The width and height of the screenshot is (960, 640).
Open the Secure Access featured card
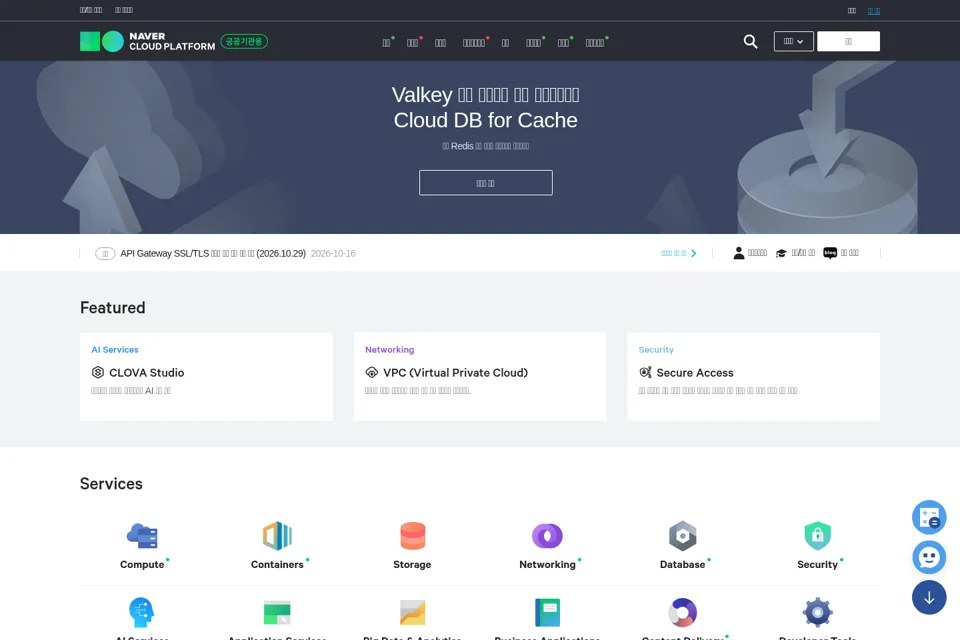click(x=754, y=377)
